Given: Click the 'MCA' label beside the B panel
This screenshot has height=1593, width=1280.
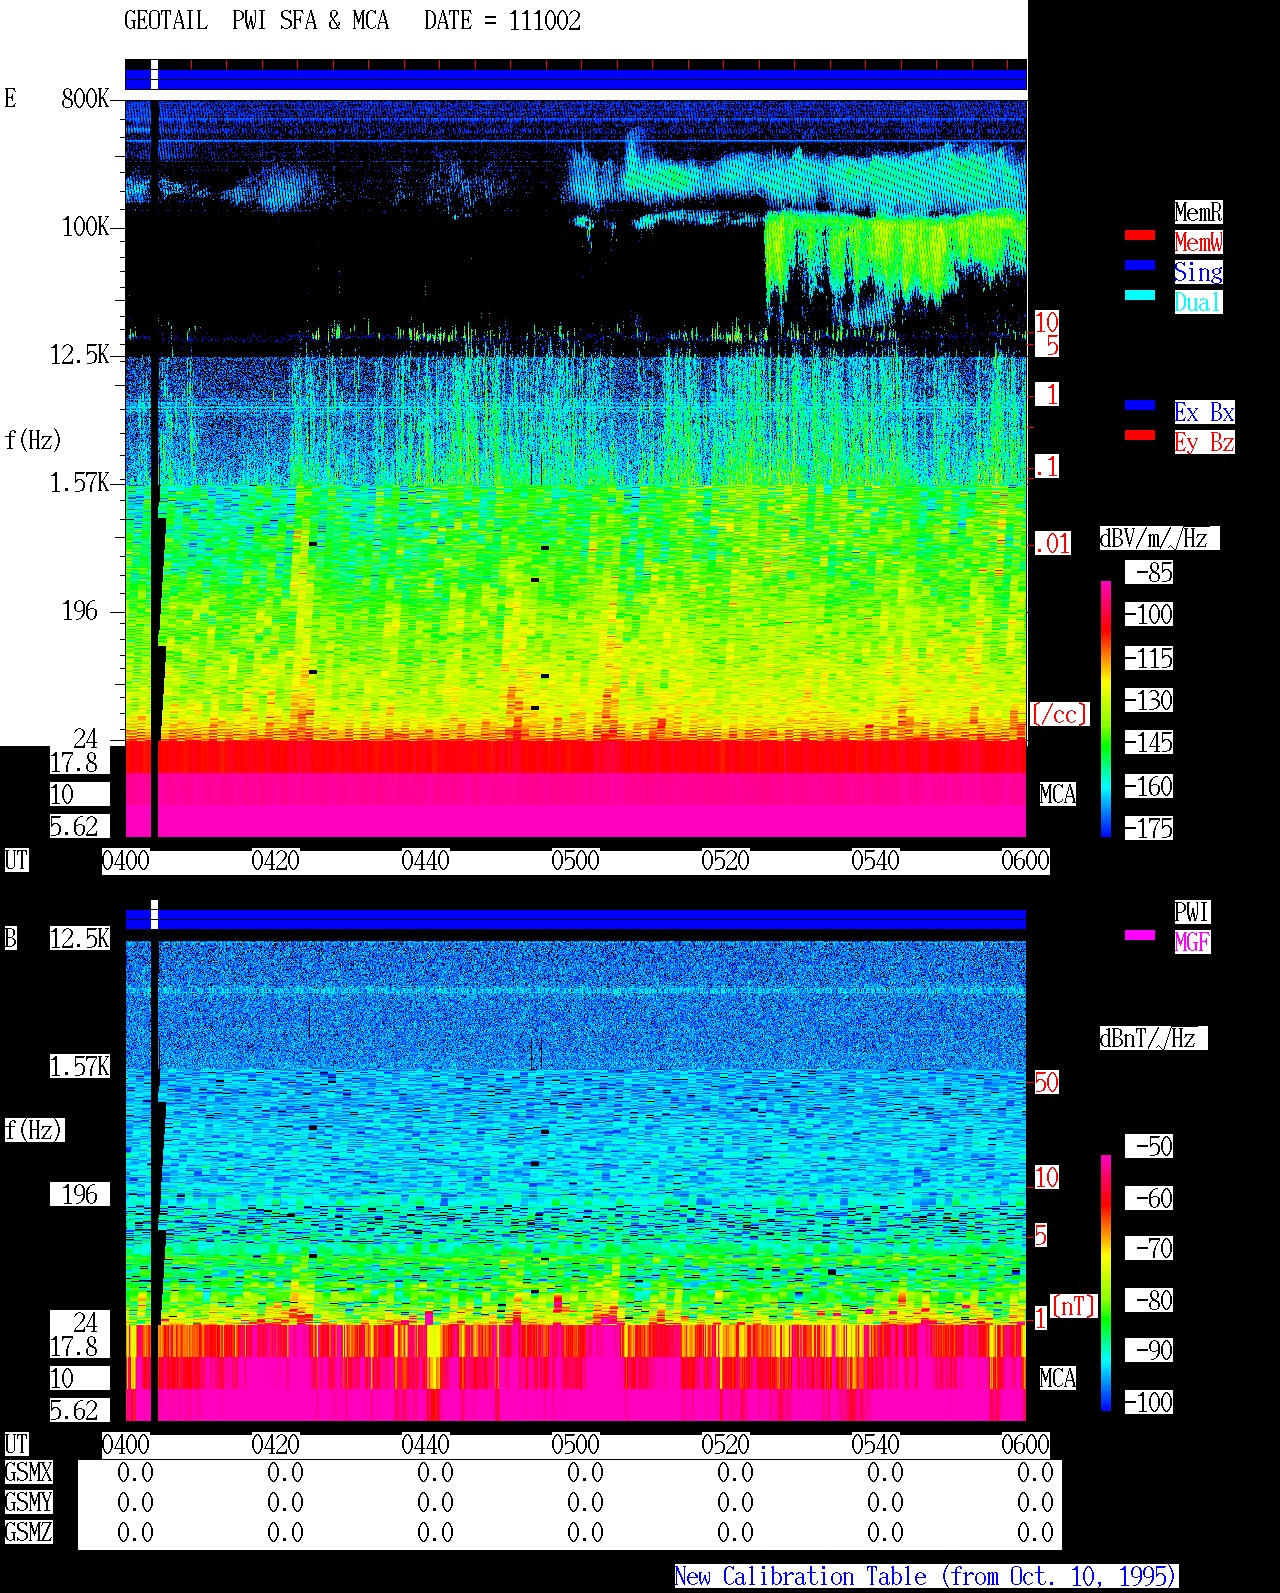Looking at the screenshot, I should click(x=1058, y=1379).
